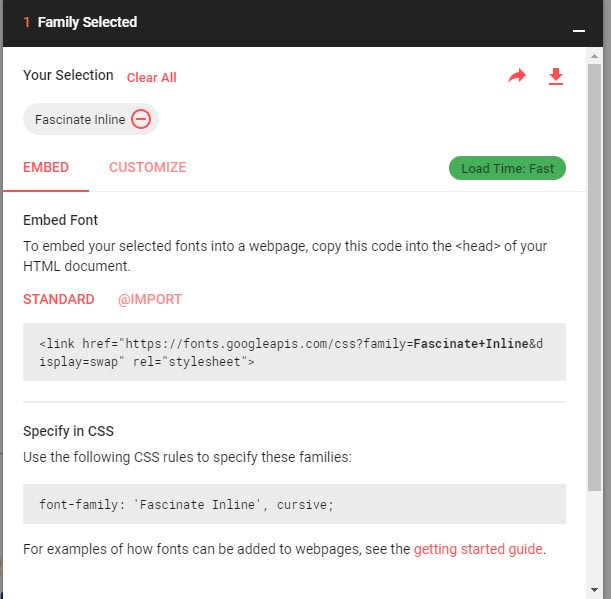The width and height of the screenshot is (611, 599).
Task: Click the font-family CSS code box
Action: [294, 504]
